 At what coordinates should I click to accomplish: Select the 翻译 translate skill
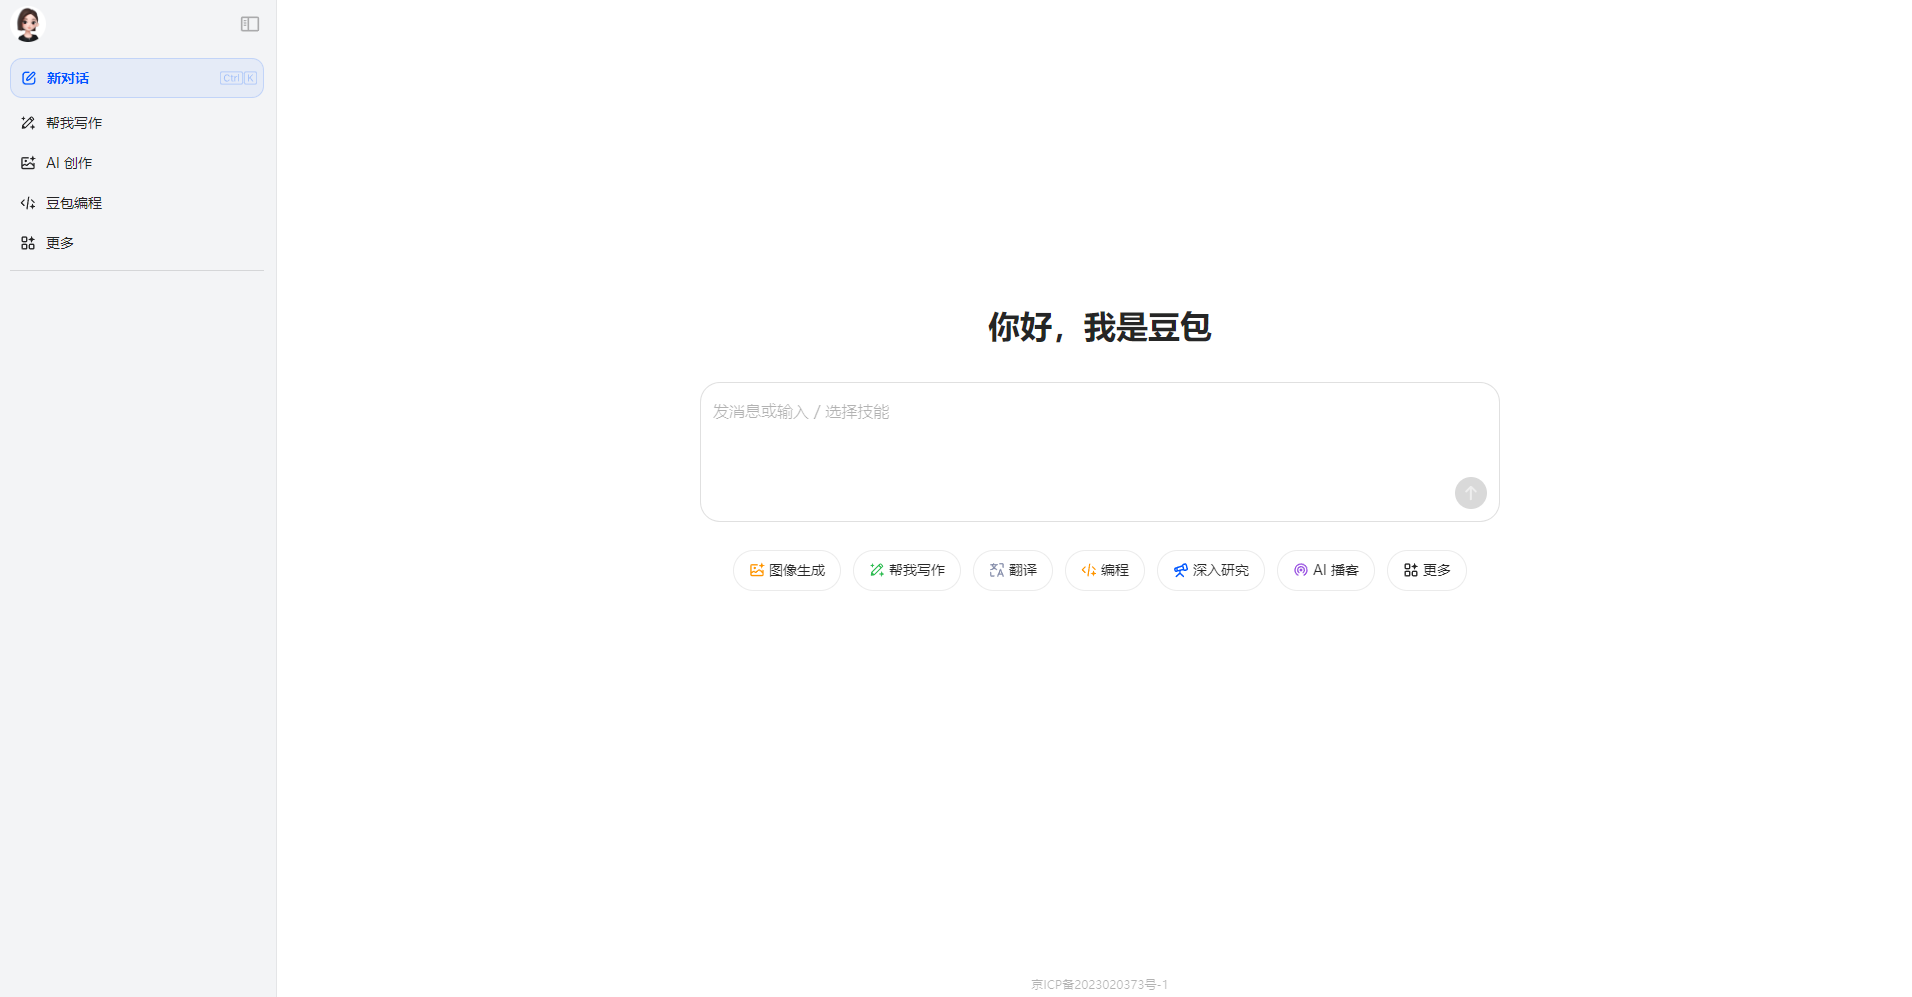tap(1012, 569)
